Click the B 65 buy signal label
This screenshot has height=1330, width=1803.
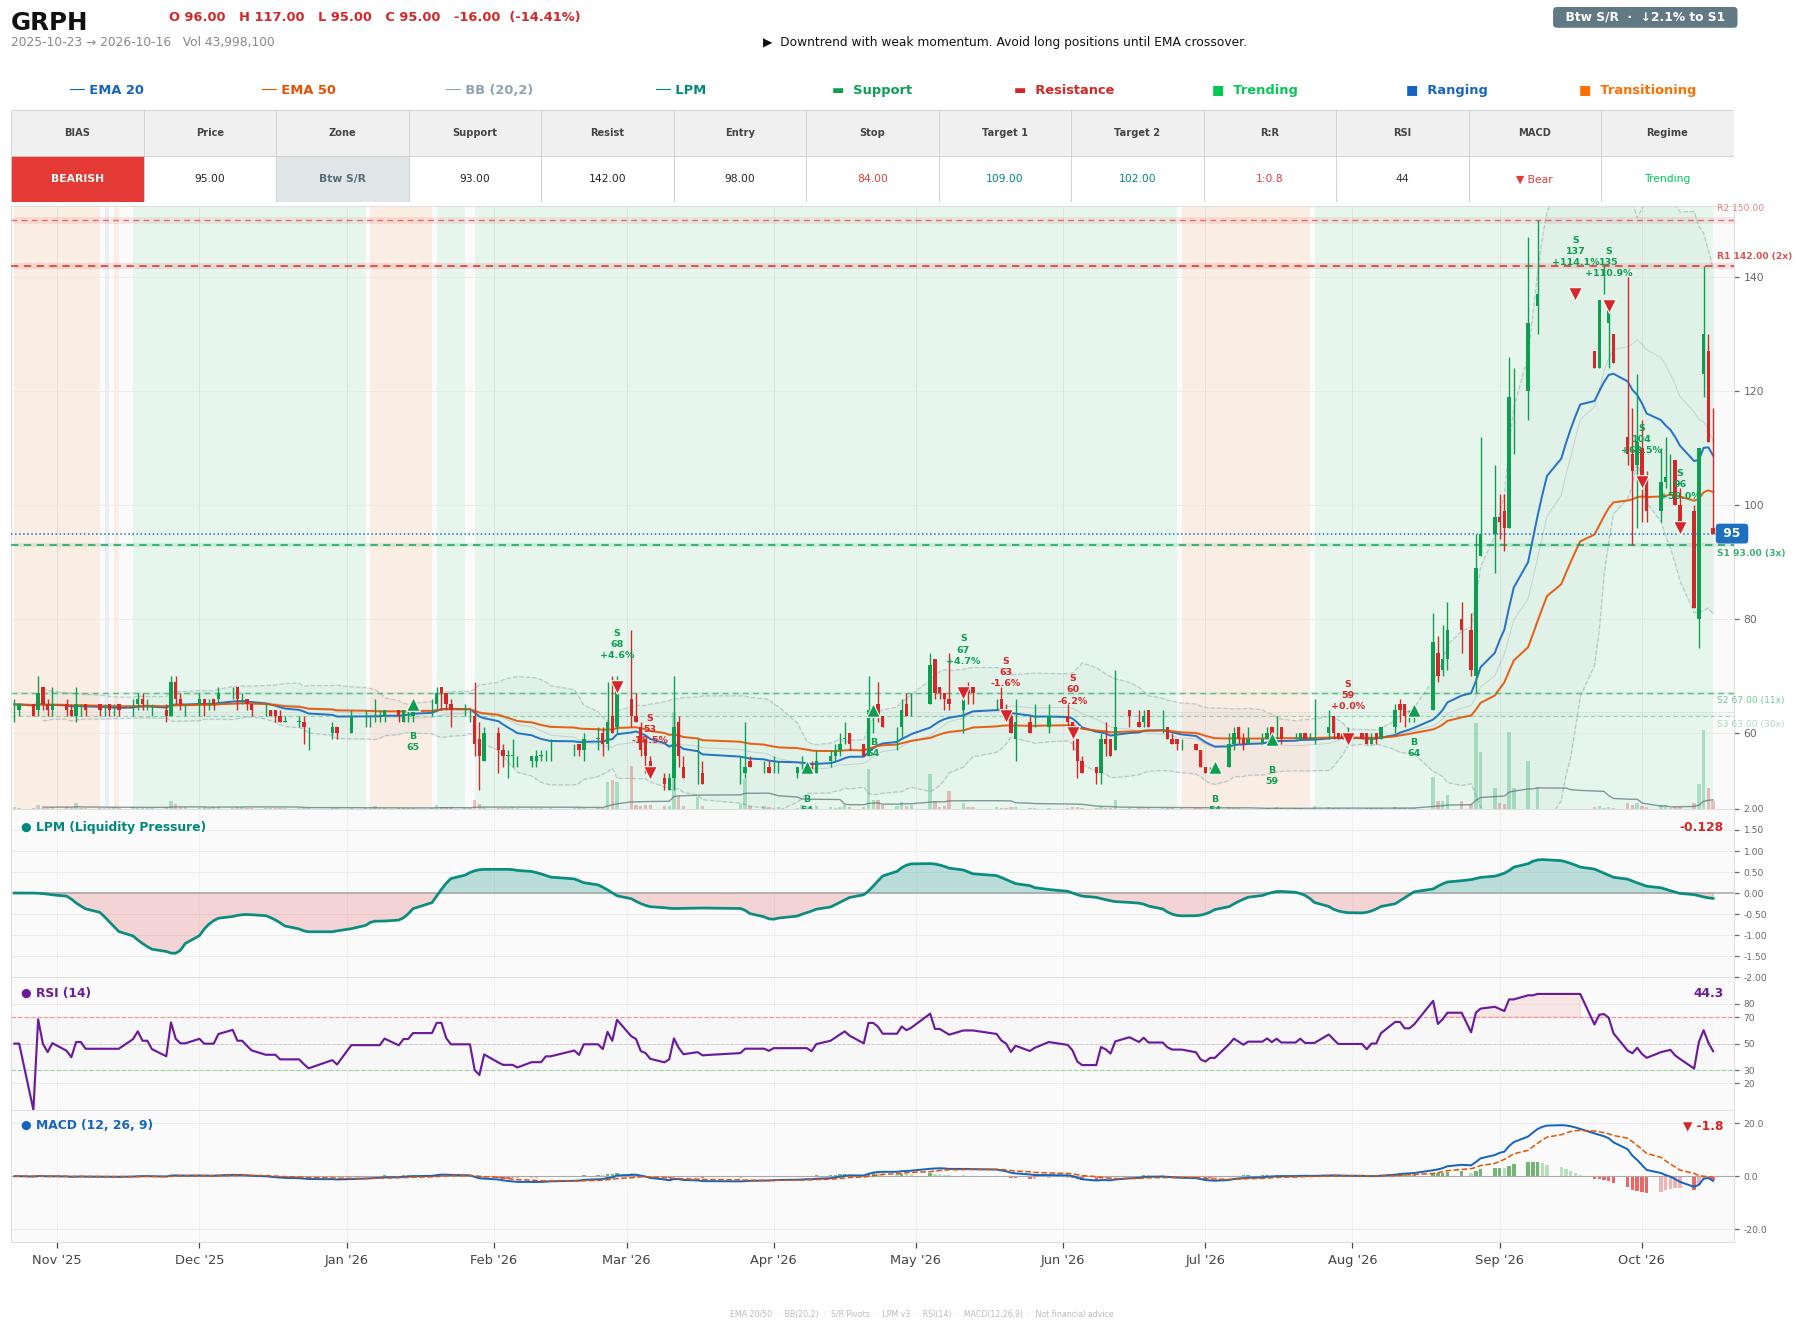413,742
